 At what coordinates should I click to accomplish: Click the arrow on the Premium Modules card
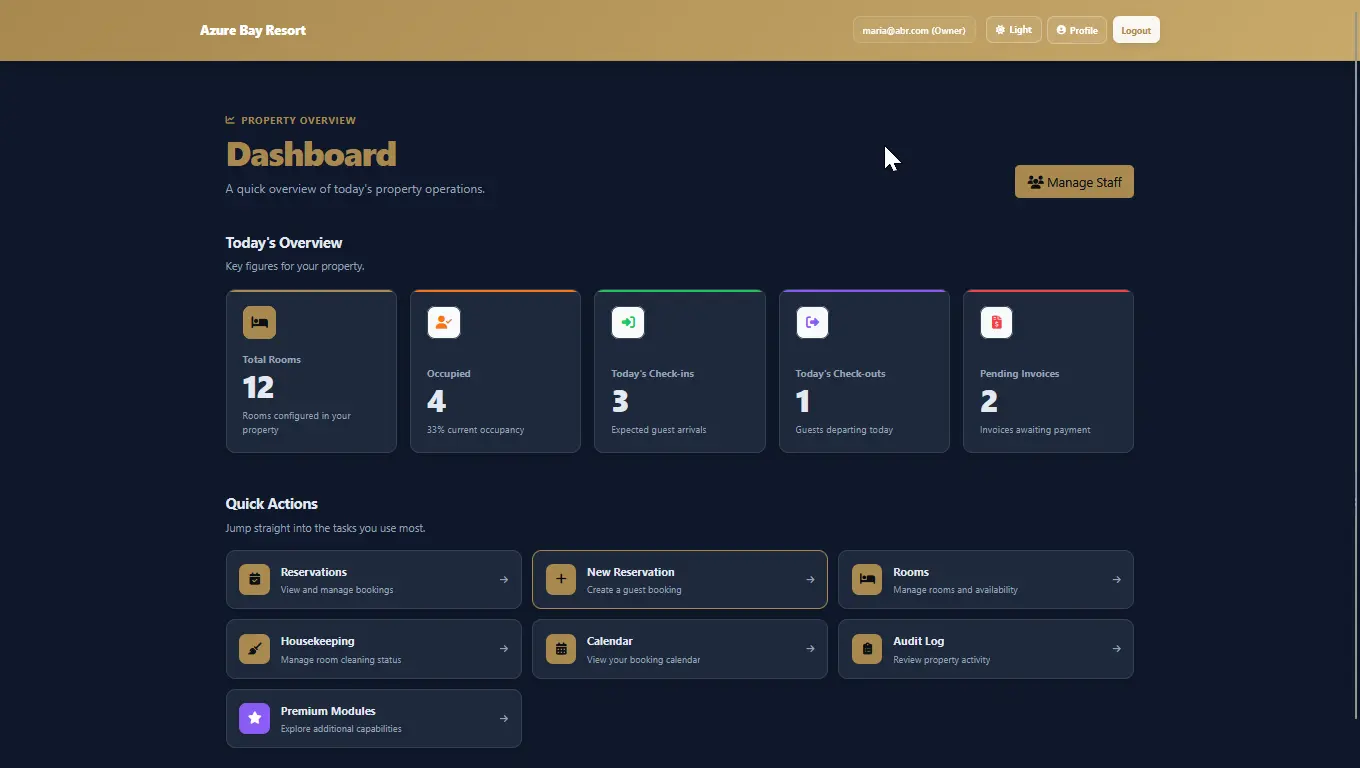(504, 718)
